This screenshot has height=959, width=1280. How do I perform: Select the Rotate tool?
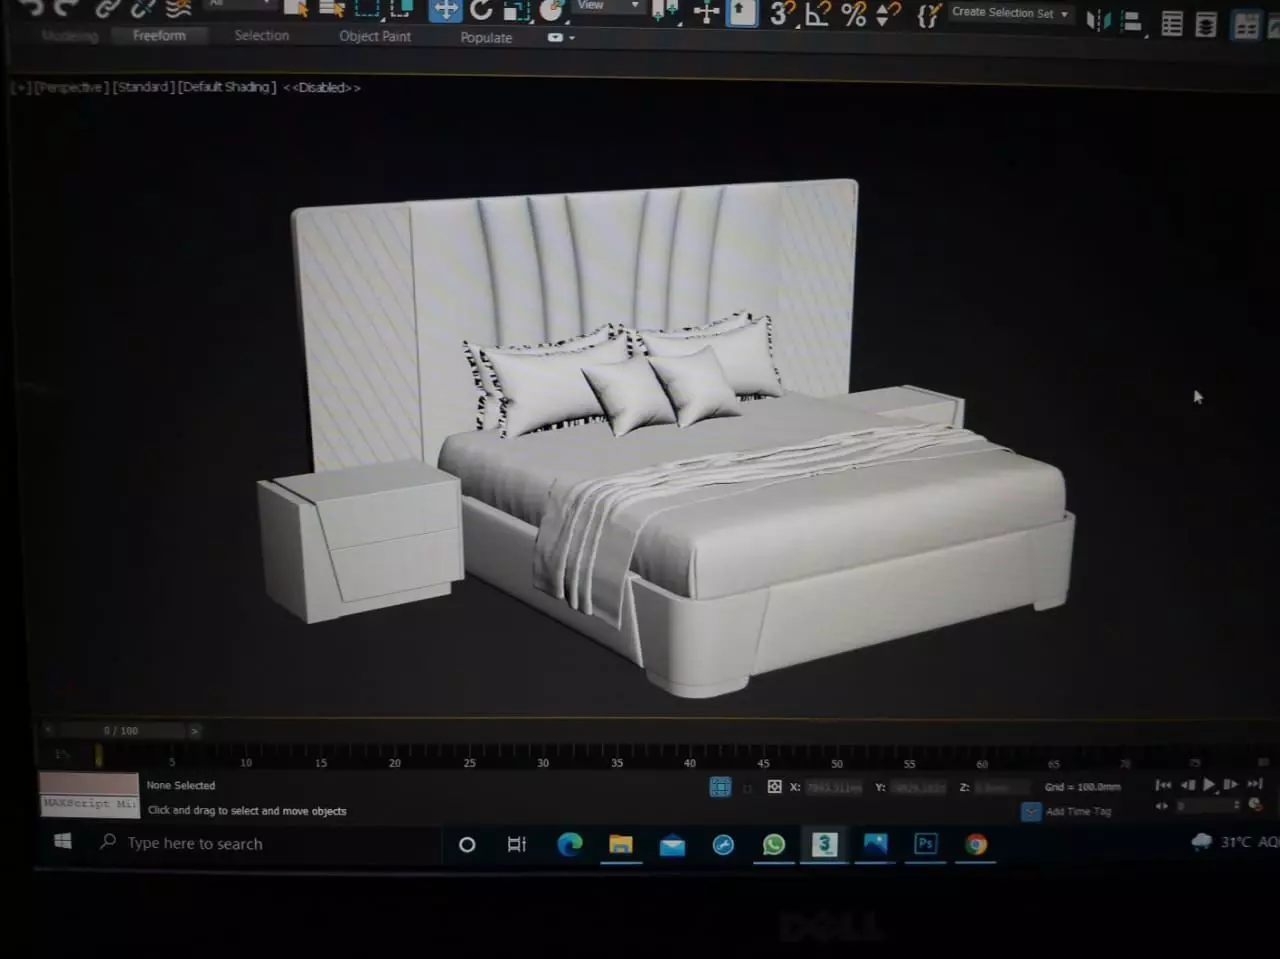coord(482,10)
